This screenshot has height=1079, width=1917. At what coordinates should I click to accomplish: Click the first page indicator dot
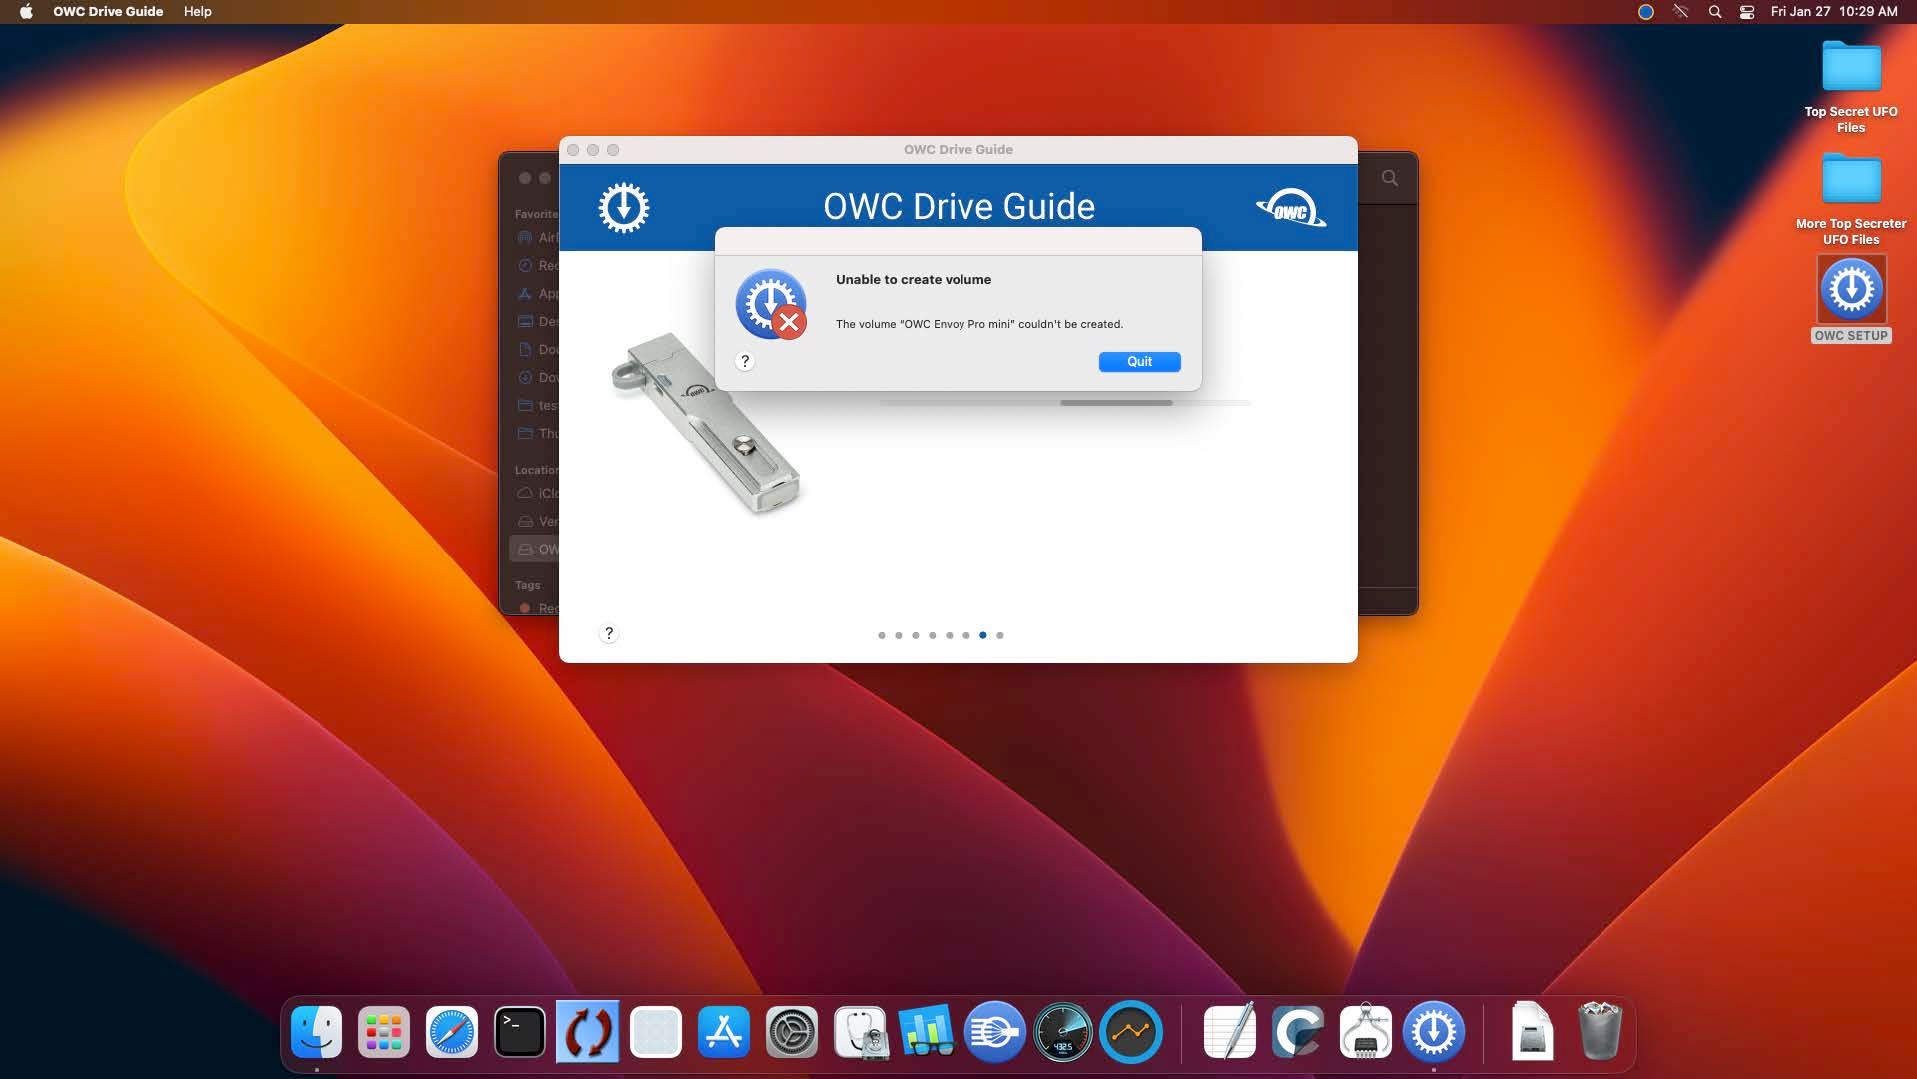[881, 635]
